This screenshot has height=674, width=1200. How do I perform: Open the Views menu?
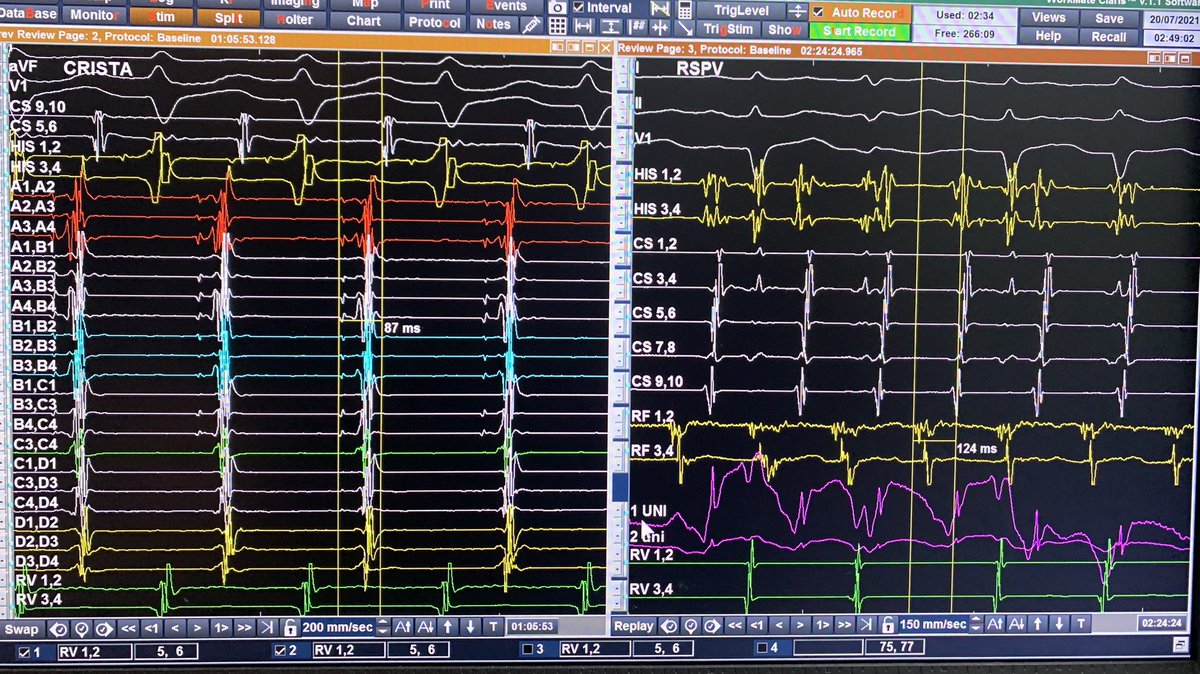click(x=1048, y=18)
